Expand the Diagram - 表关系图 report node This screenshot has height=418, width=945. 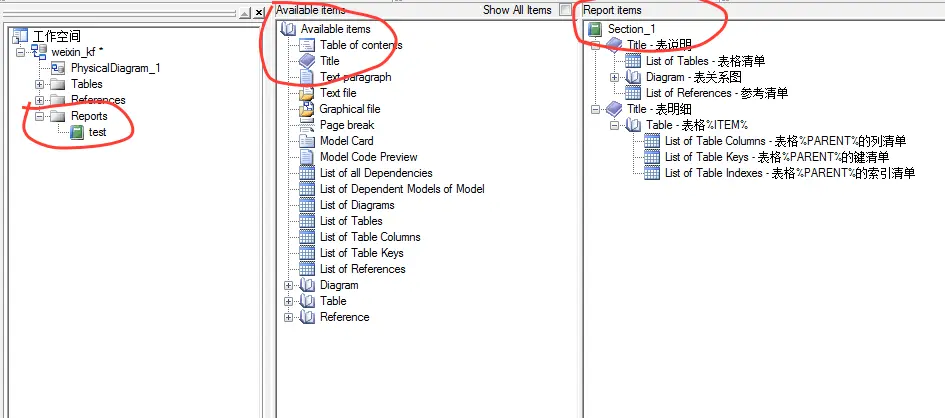[x=615, y=77]
